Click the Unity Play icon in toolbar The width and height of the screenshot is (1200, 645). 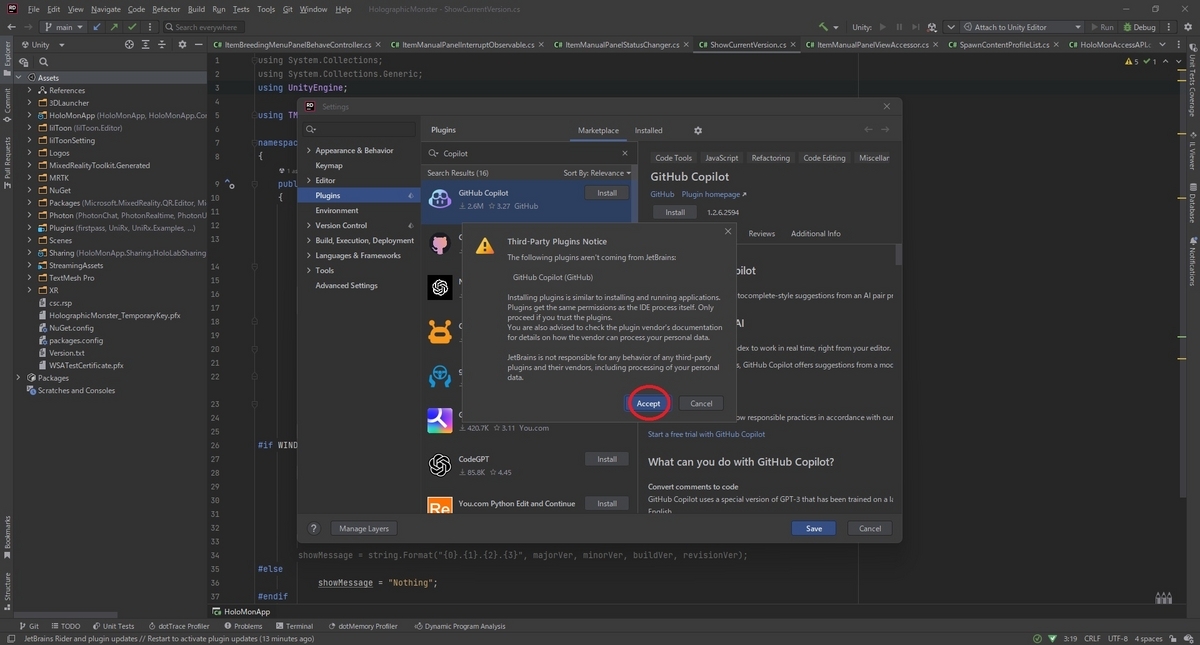tap(883, 27)
